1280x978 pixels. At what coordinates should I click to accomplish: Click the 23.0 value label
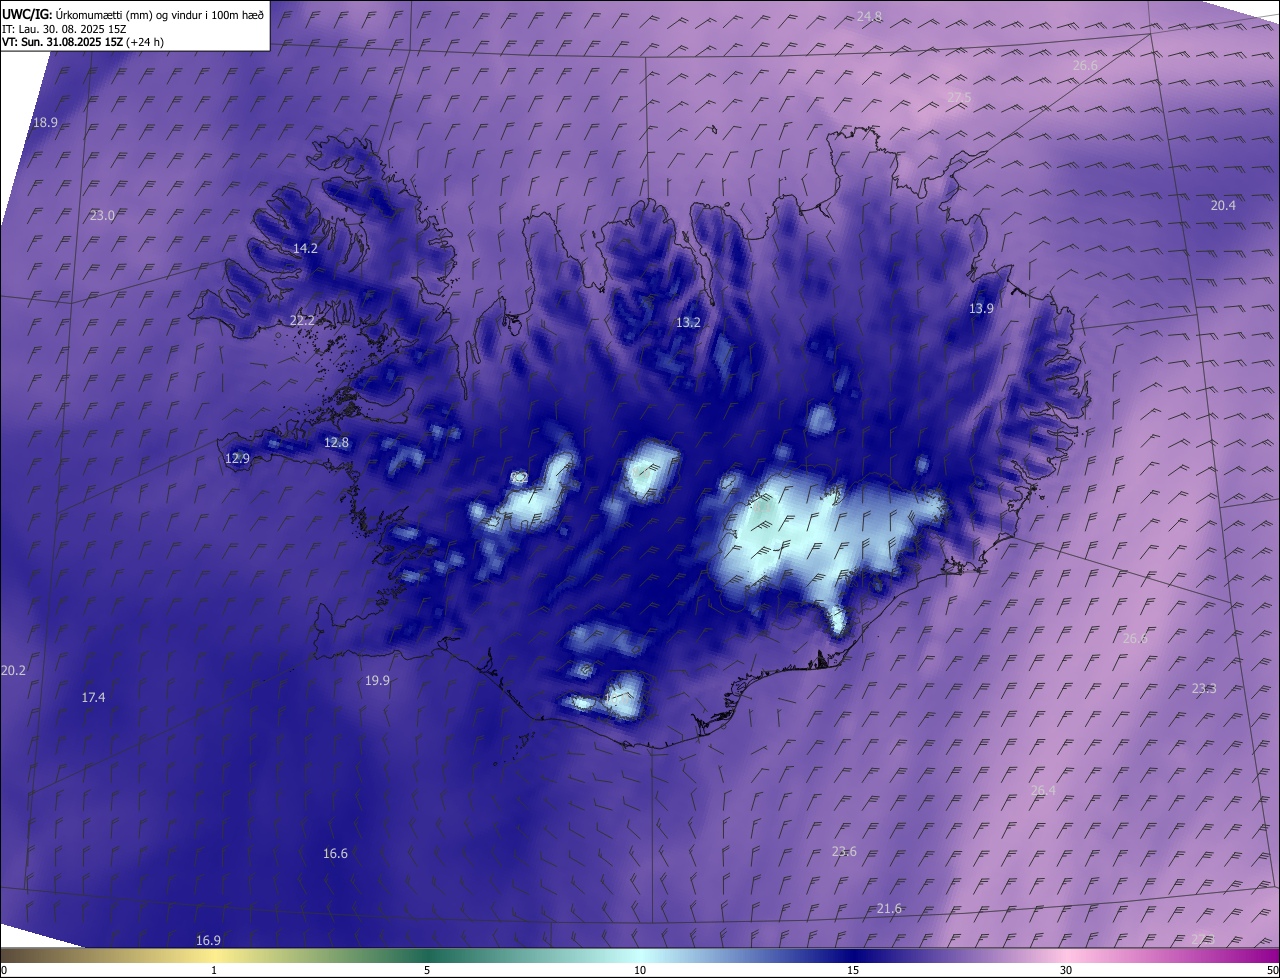click(102, 215)
